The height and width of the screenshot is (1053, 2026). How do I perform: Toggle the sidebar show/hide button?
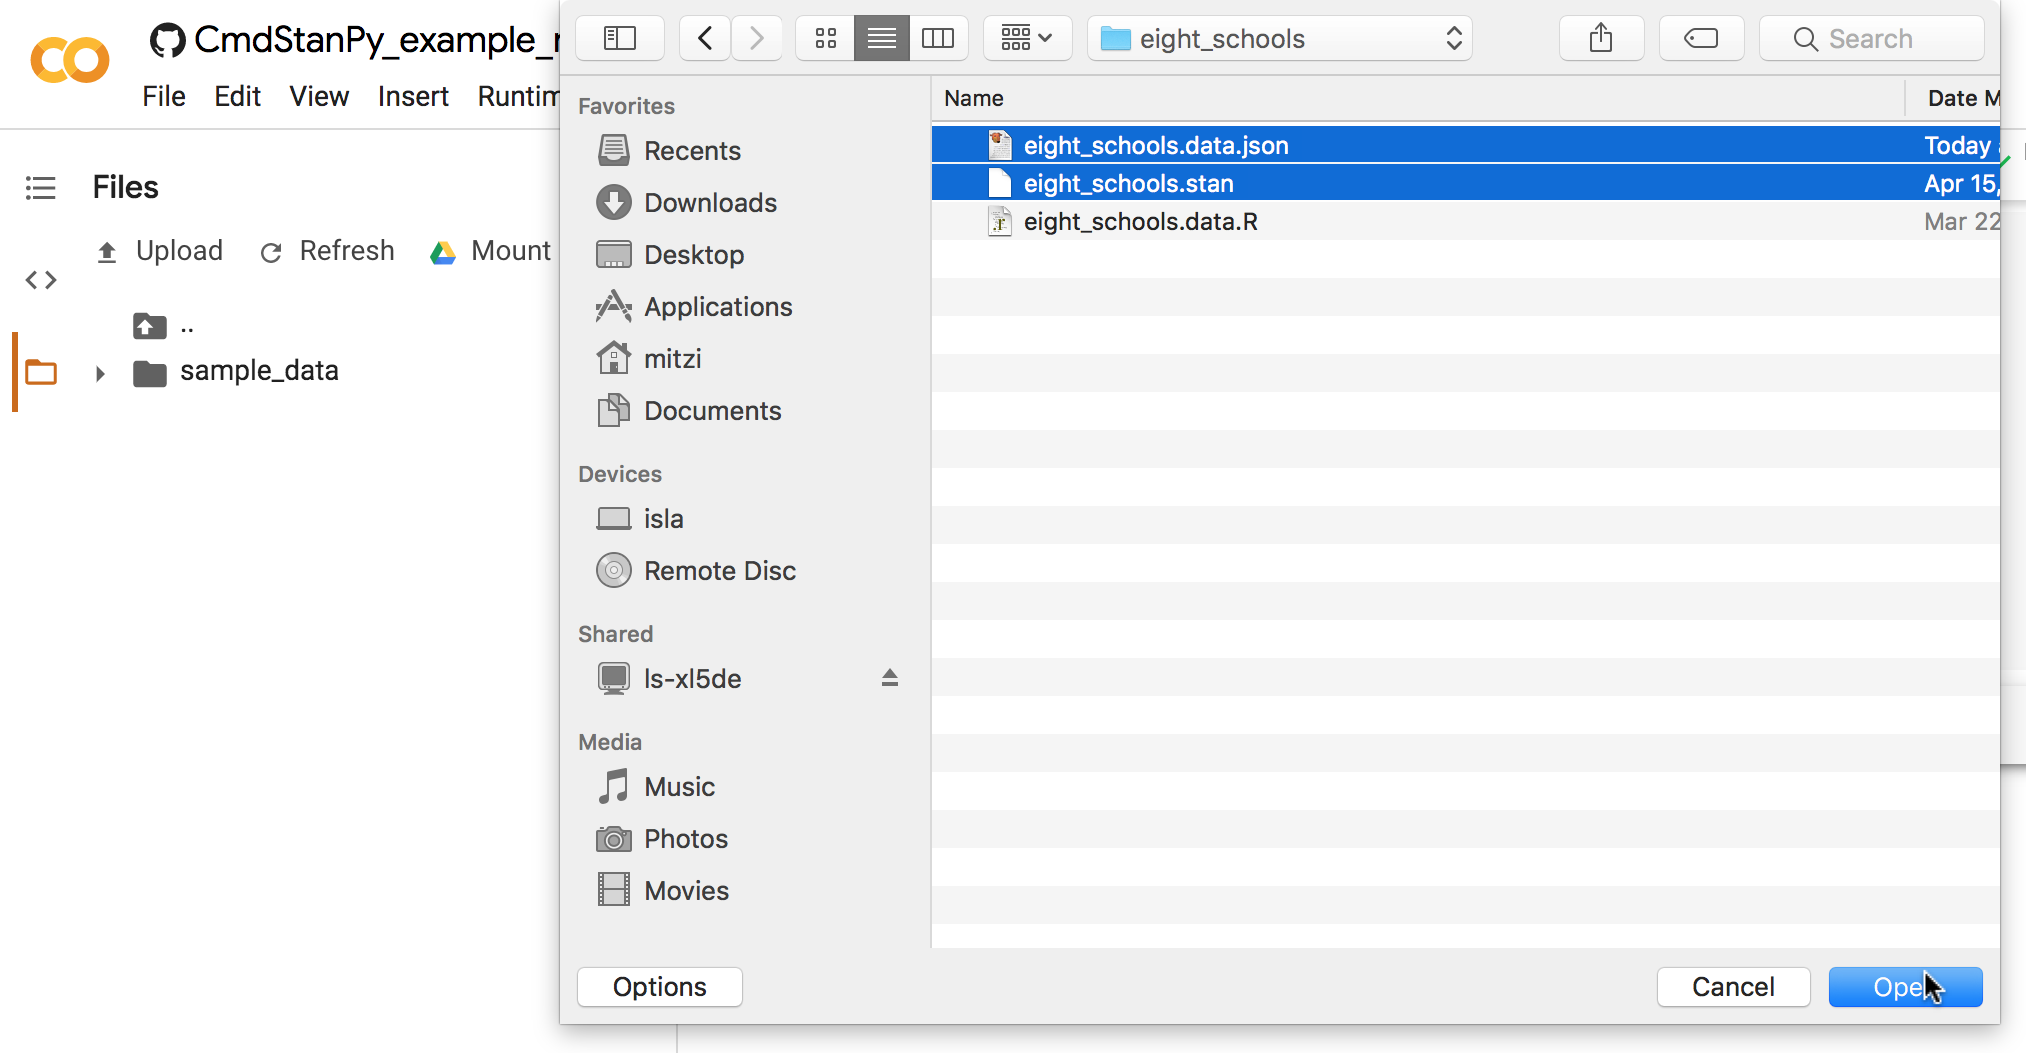620,39
